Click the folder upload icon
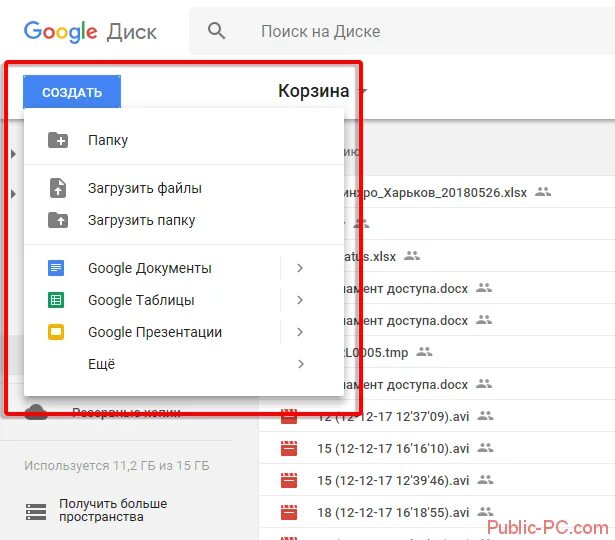The width and height of the screenshot is (615, 540). click(x=58, y=220)
